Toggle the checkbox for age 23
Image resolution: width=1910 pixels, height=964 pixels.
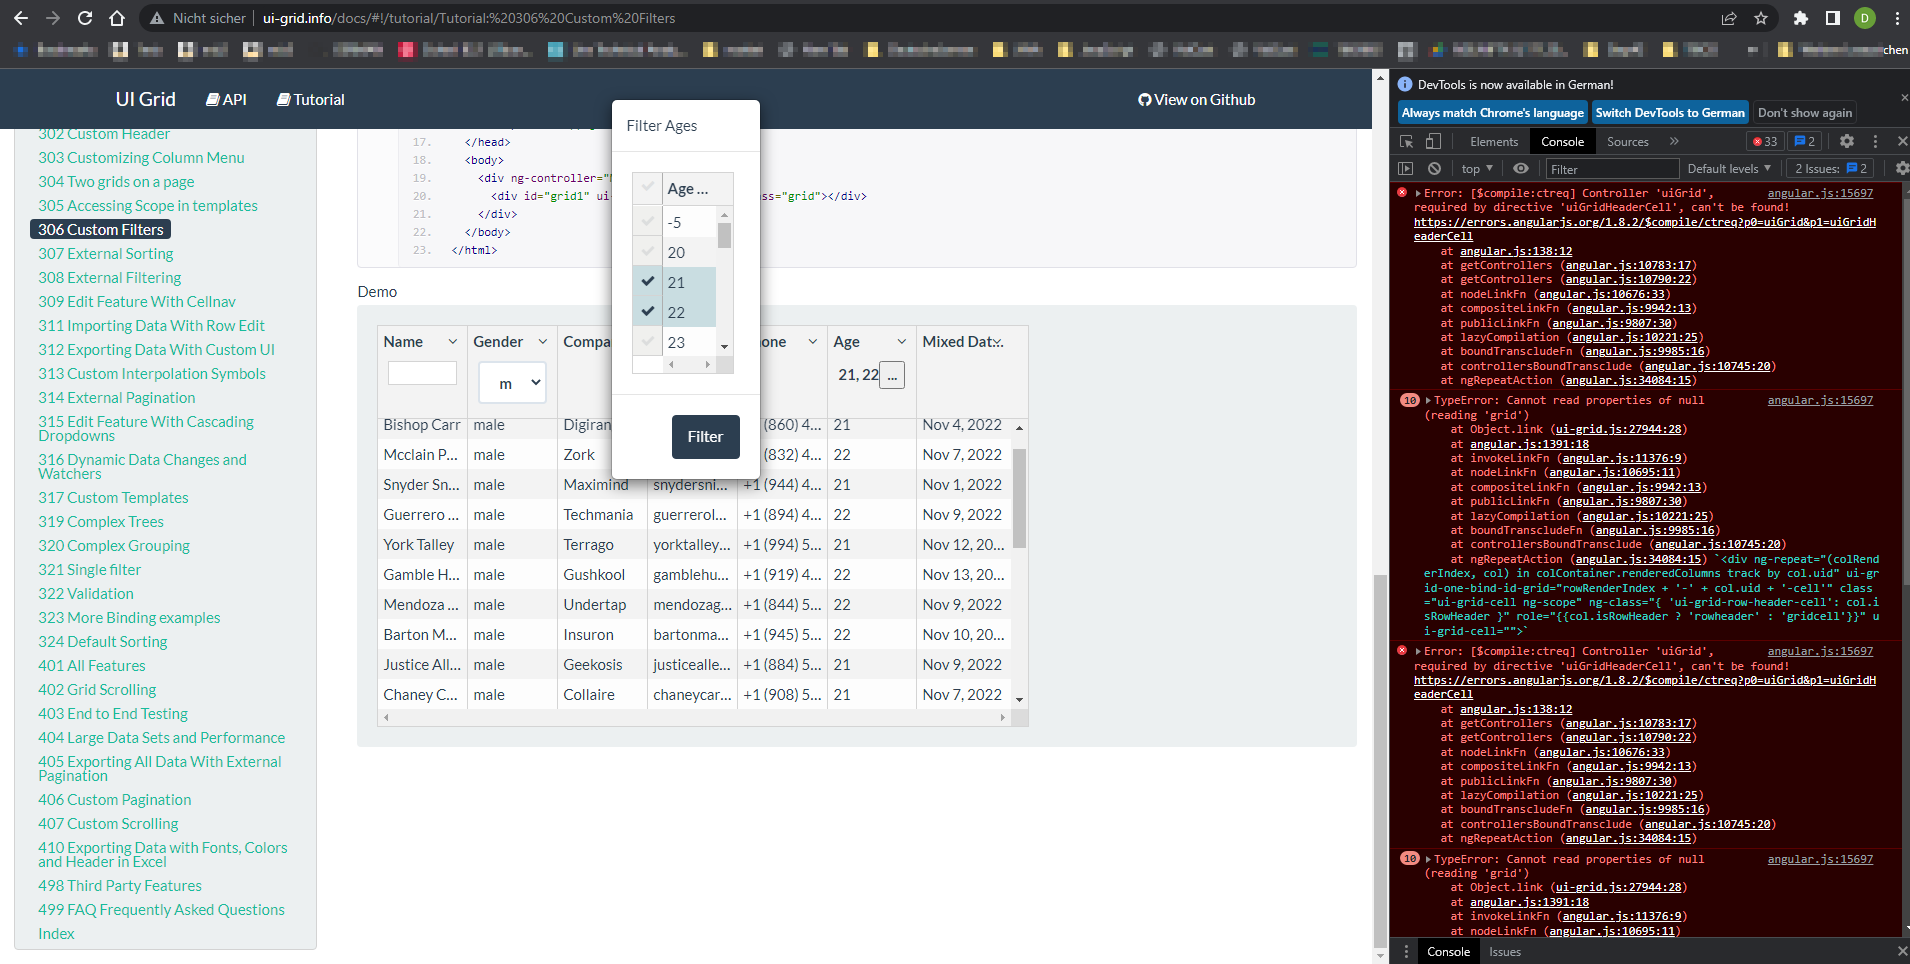(x=648, y=341)
